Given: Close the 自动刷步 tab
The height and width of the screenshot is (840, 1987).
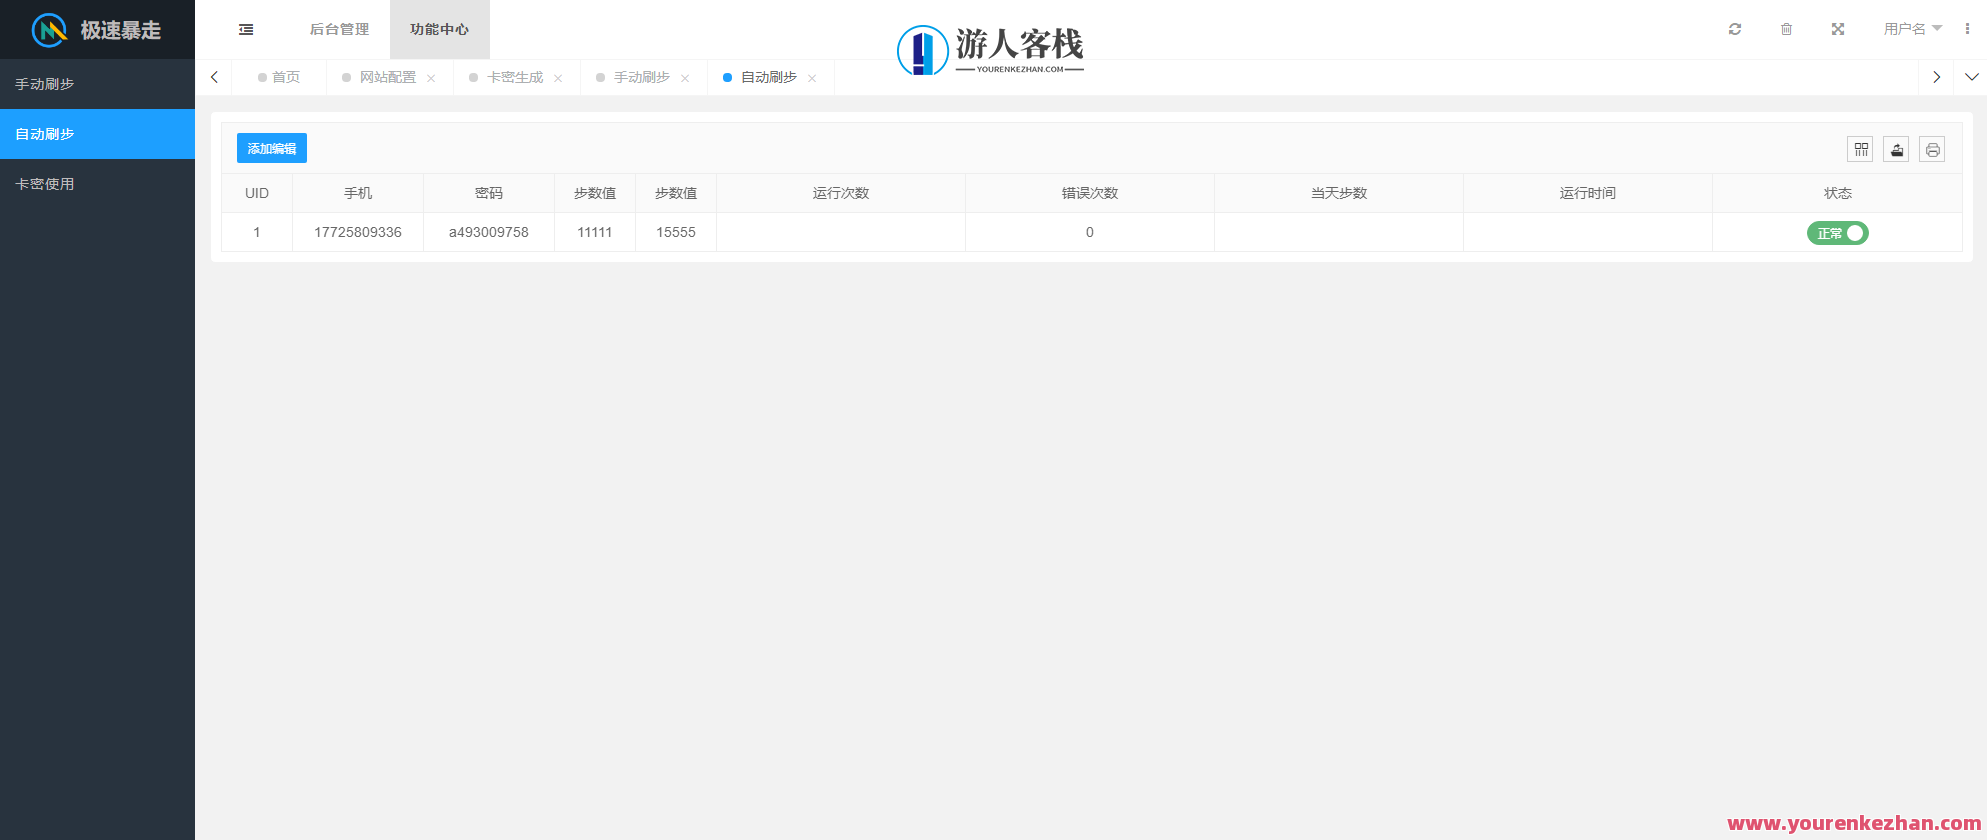Looking at the screenshot, I should click(x=812, y=78).
